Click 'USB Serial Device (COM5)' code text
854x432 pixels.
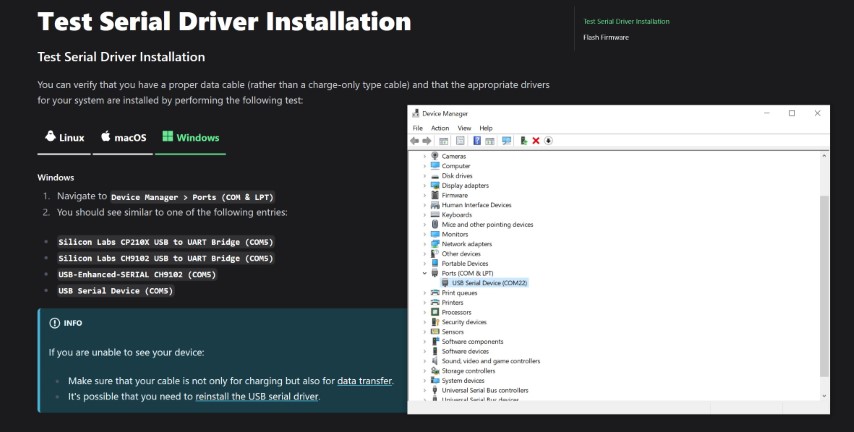[115, 291]
